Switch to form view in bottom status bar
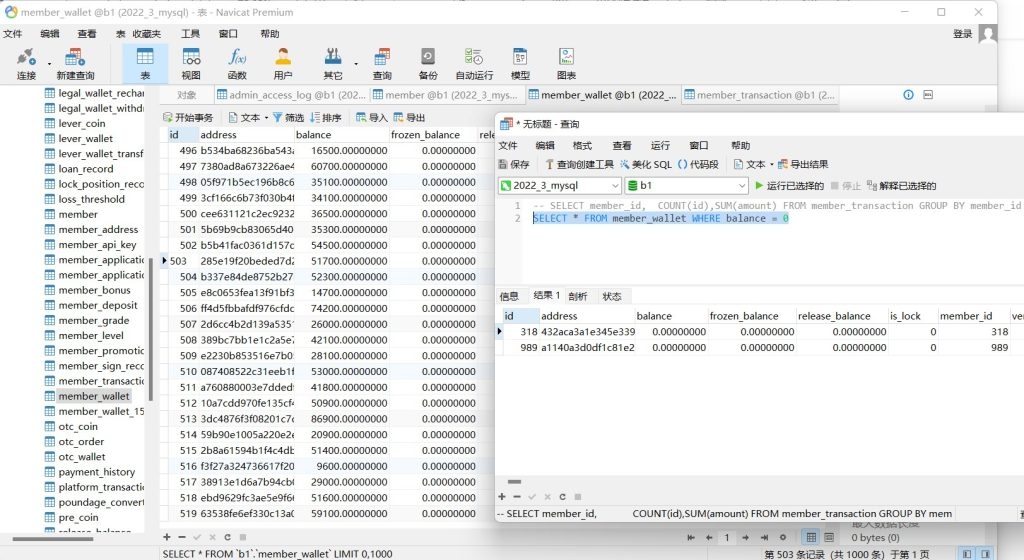This screenshot has width=1024, height=560. pyautogui.click(x=986, y=553)
